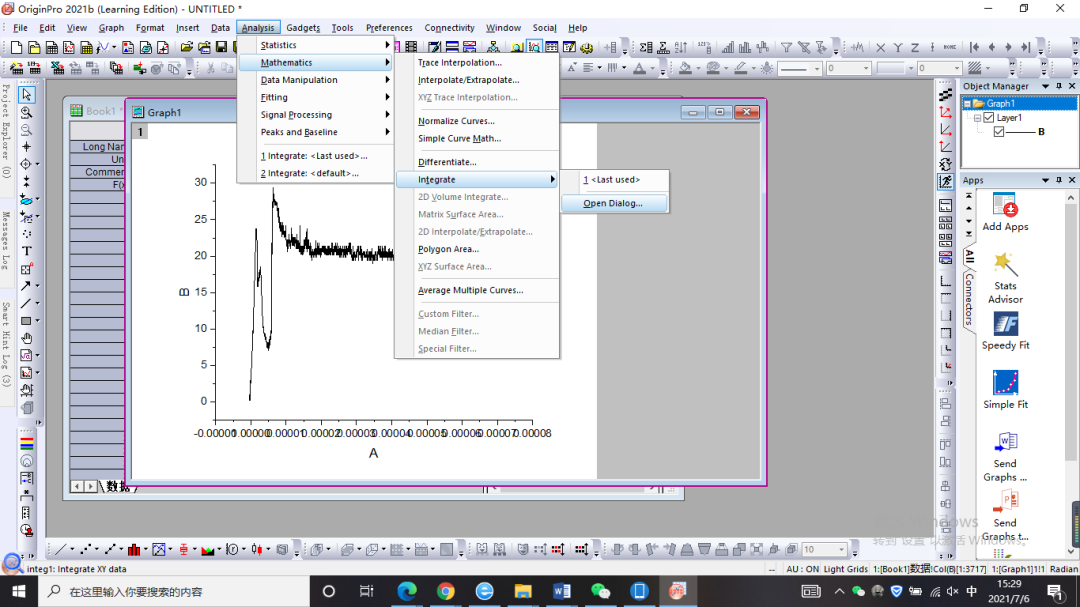Click the Windows search box
1080x607 pixels.
point(170,591)
